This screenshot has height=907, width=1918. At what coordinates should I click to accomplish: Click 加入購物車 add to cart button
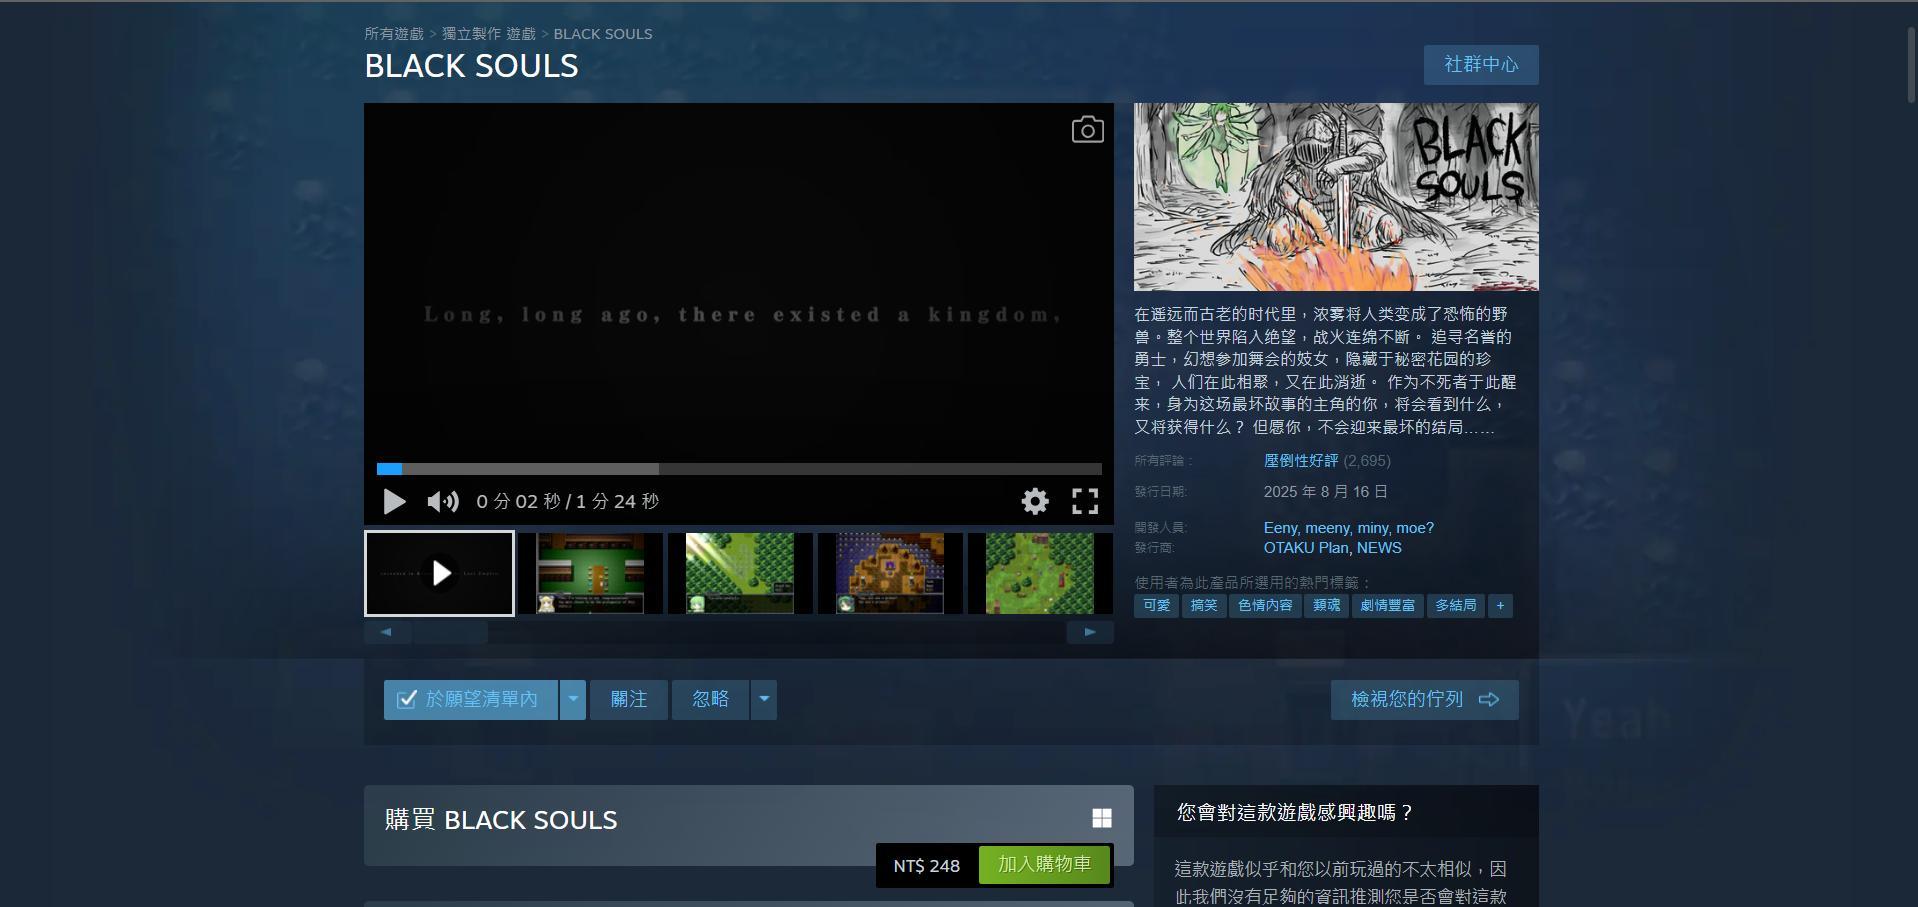[x=1044, y=865]
